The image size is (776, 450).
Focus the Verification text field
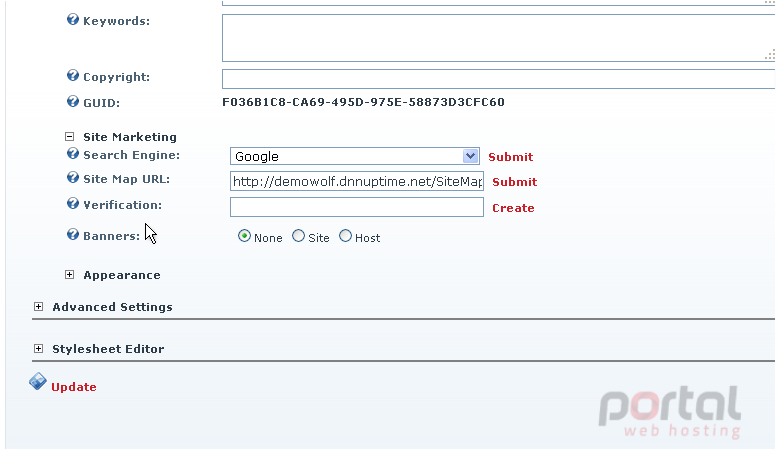pyautogui.click(x=357, y=207)
